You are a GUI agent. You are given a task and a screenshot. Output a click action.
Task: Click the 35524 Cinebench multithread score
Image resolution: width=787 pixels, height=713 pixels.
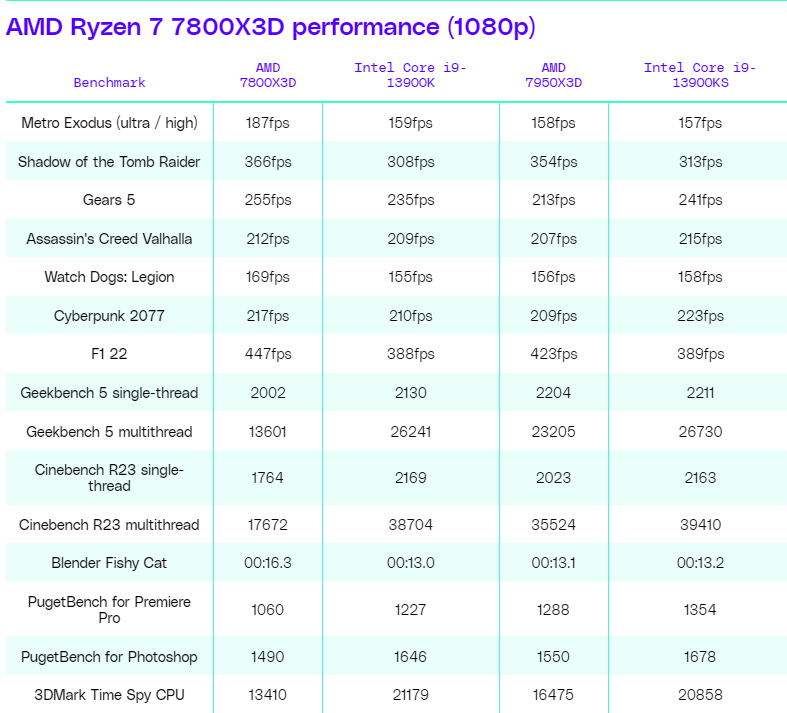coord(554,525)
